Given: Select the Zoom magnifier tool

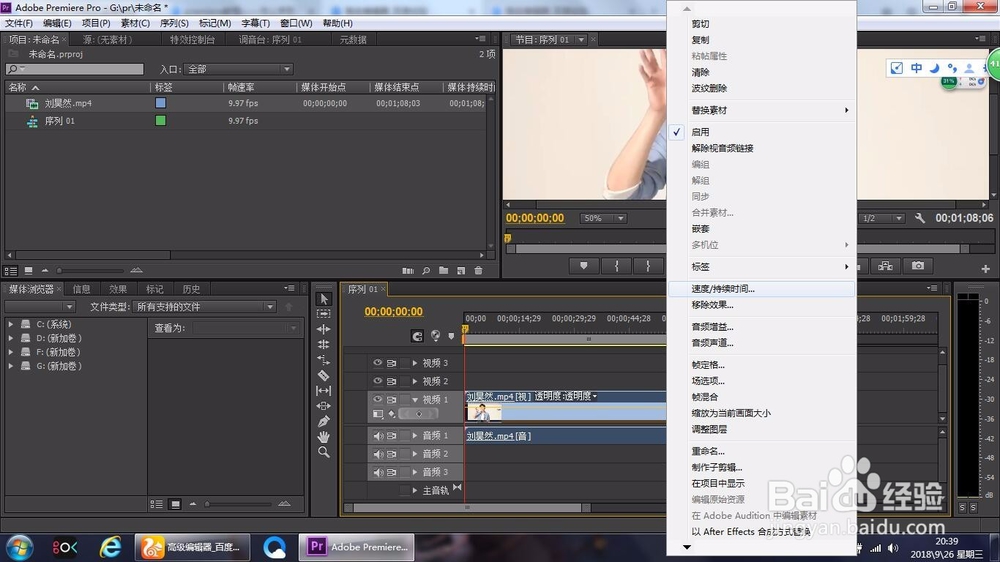Looking at the screenshot, I should tap(323, 452).
